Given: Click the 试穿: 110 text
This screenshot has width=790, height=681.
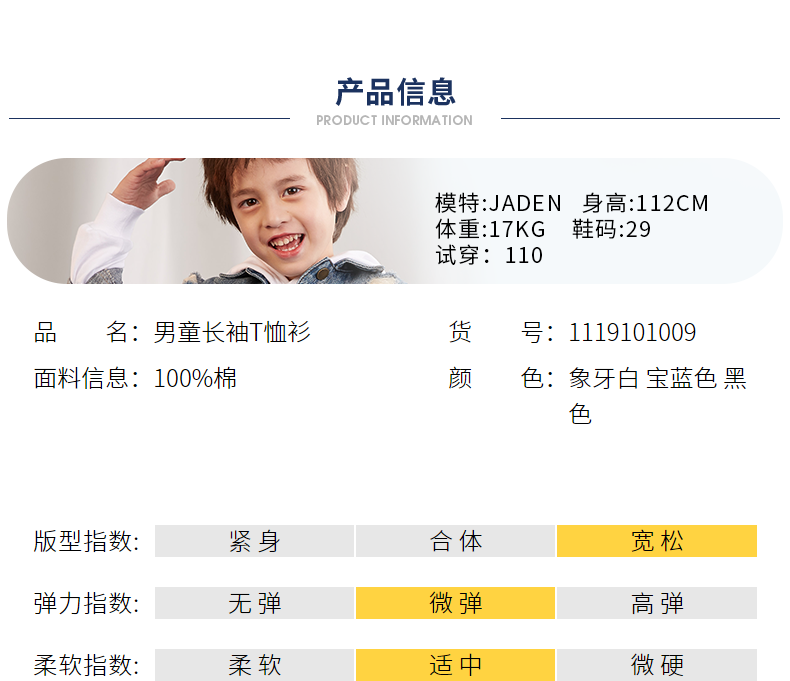Looking at the screenshot, I should tap(489, 255).
